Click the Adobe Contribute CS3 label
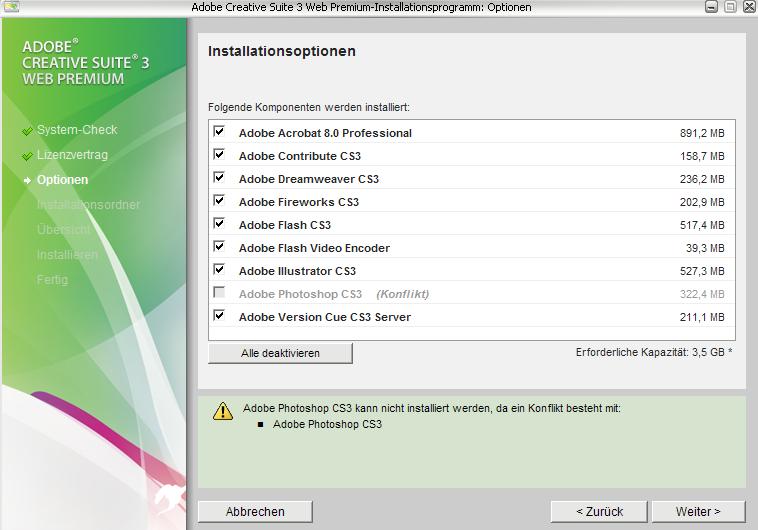This screenshot has width=758, height=530. click(300, 156)
